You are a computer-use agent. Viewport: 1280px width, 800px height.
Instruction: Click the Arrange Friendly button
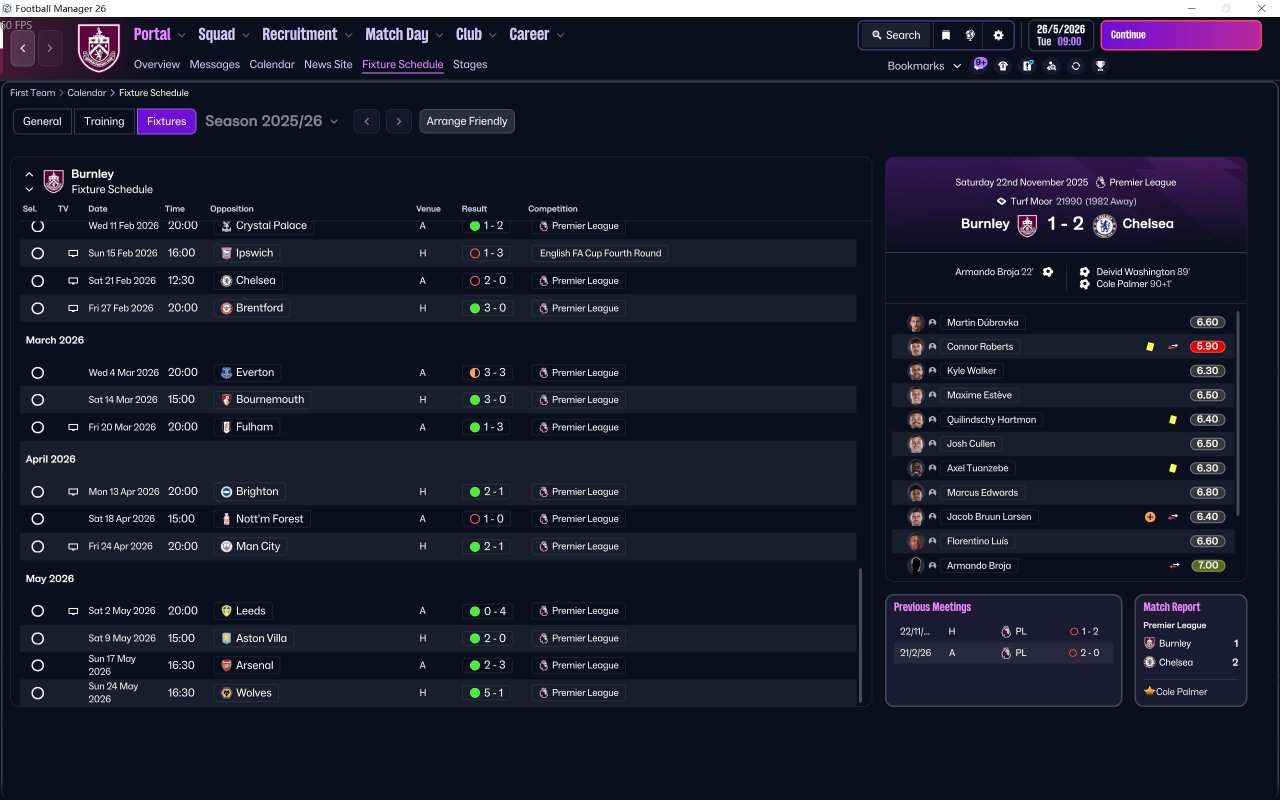click(x=467, y=121)
